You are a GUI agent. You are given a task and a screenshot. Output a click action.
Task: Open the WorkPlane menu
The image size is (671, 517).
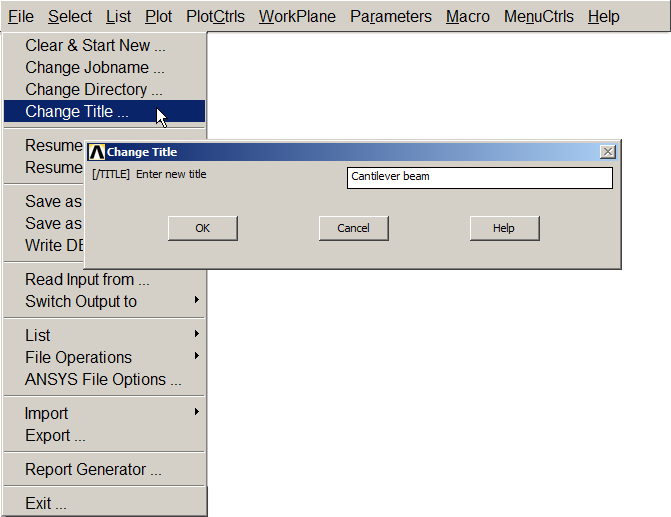[x=297, y=16]
